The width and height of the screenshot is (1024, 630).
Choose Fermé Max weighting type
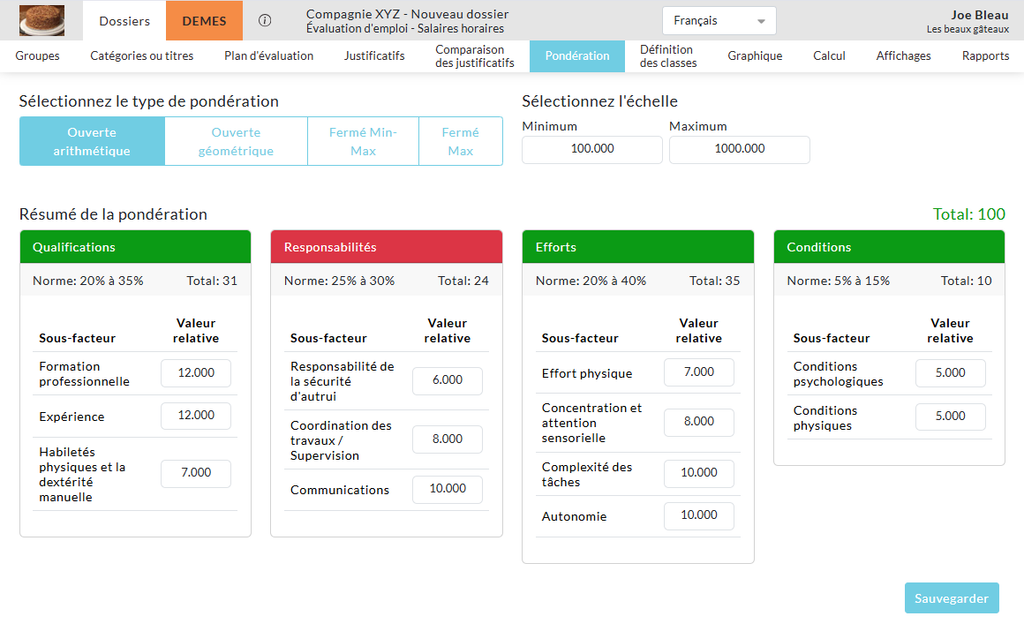[x=460, y=141]
